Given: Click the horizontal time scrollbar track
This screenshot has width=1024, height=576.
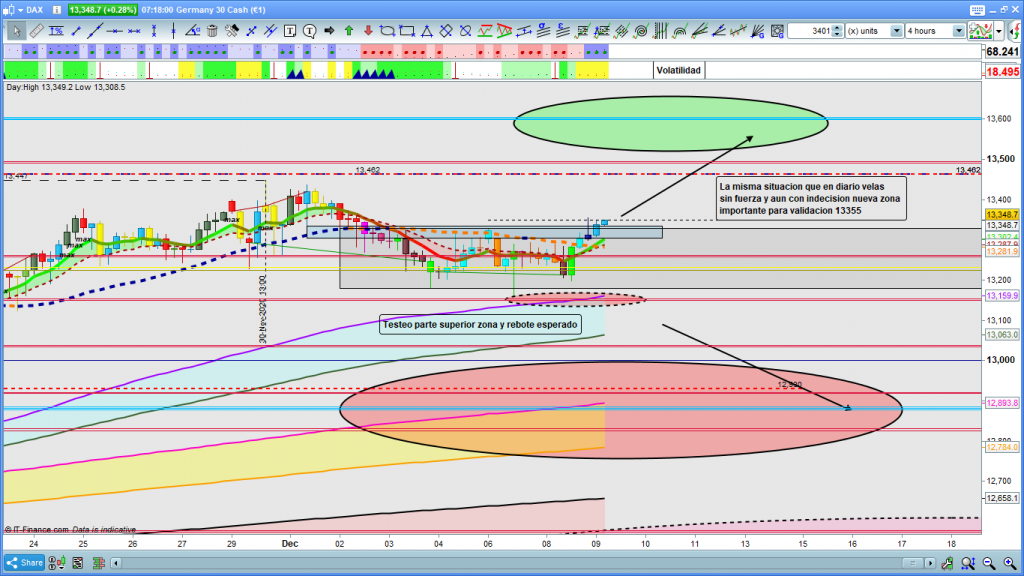Looking at the screenshot, I should (500, 562).
